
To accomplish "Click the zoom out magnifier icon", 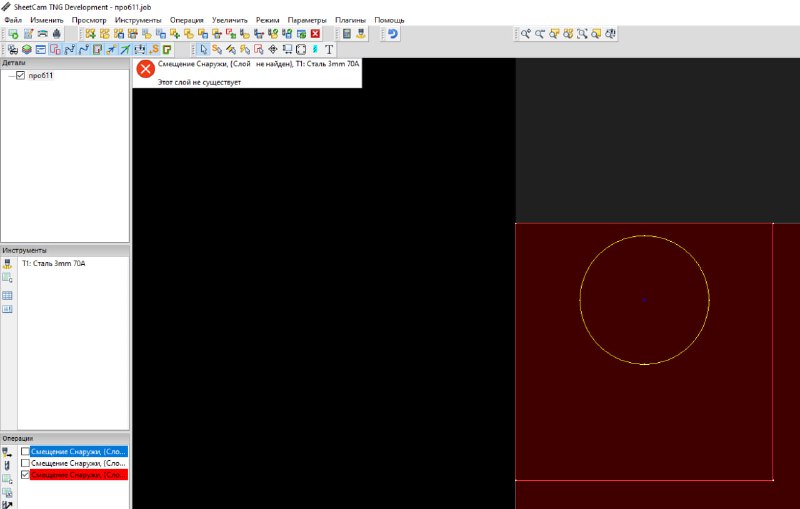I will (x=540, y=34).
